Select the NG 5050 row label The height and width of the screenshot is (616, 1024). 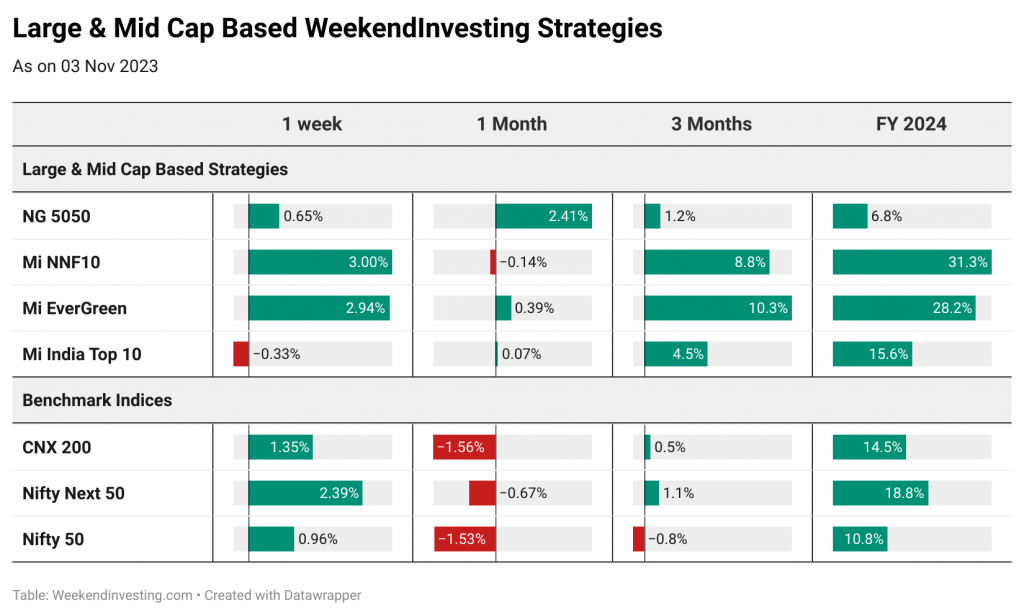click(56, 216)
